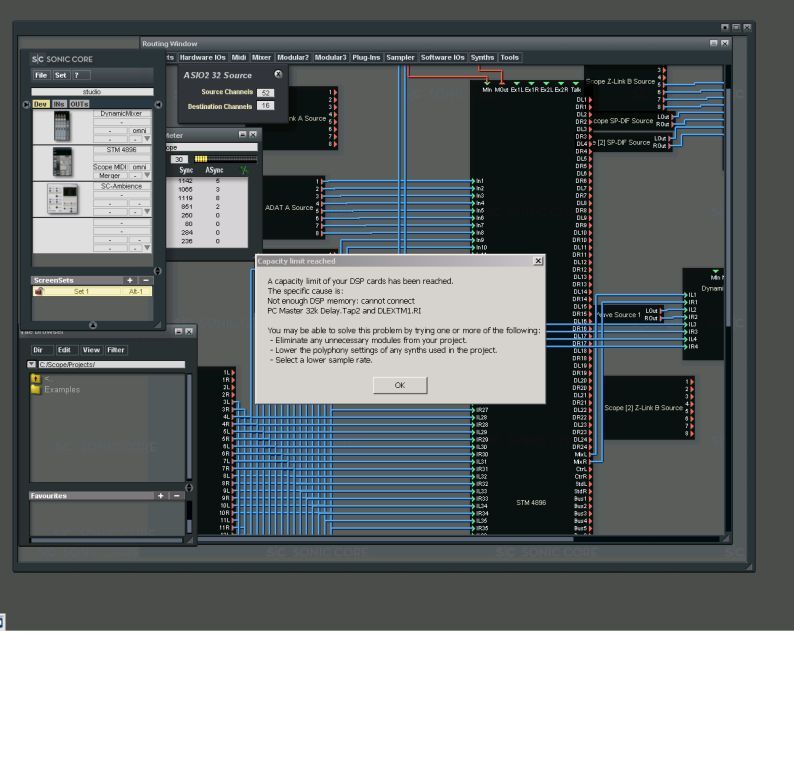Remove a ScreenSet with minus

tap(145, 280)
